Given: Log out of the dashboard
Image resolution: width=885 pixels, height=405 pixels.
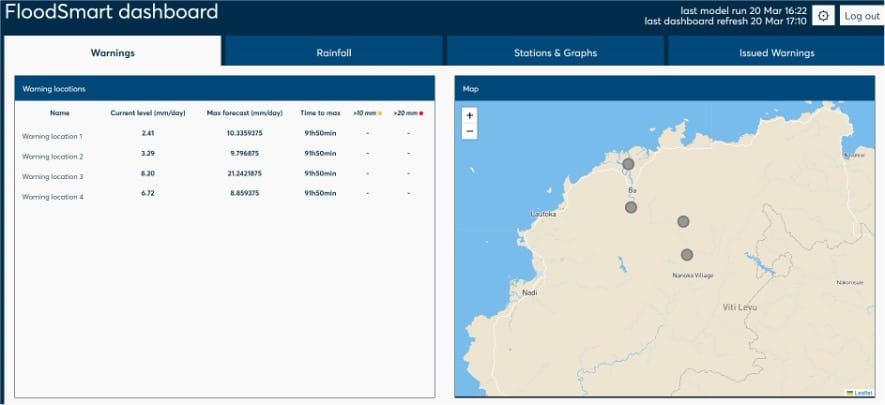Looking at the screenshot, I should click(861, 16).
